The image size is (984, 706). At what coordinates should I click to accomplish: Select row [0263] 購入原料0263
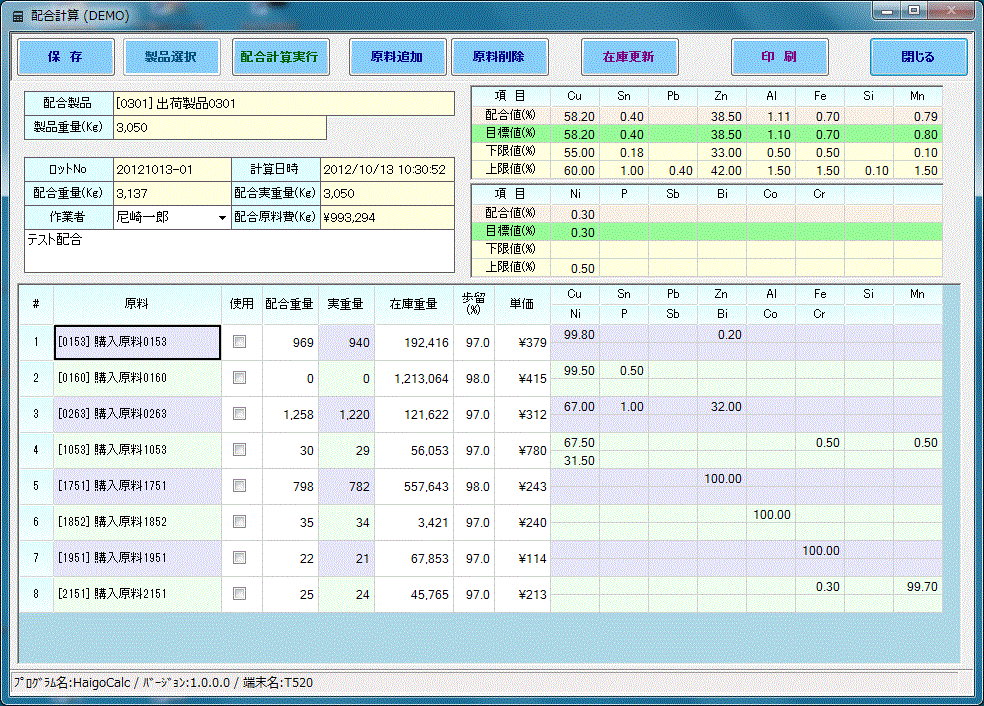click(x=137, y=414)
